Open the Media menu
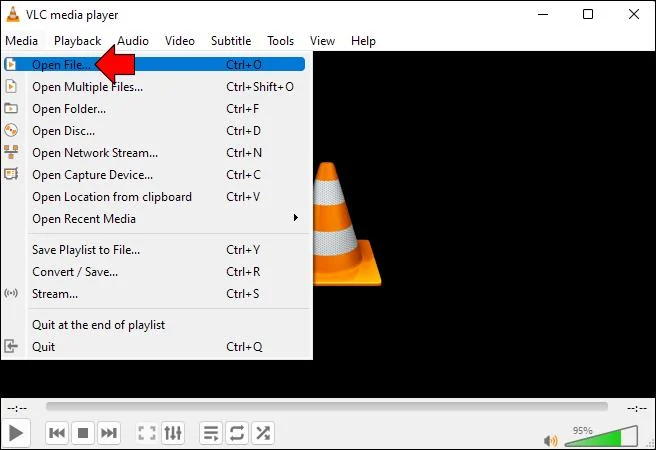The height and width of the screenshot is (450, 656). [21, 41]
